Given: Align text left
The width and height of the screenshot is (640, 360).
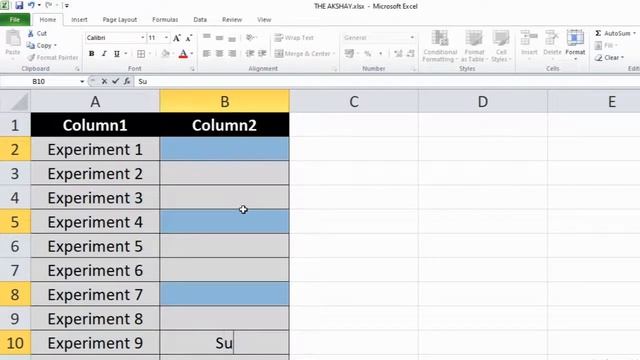Looking at the screenshot, I should tap(207, 53).
